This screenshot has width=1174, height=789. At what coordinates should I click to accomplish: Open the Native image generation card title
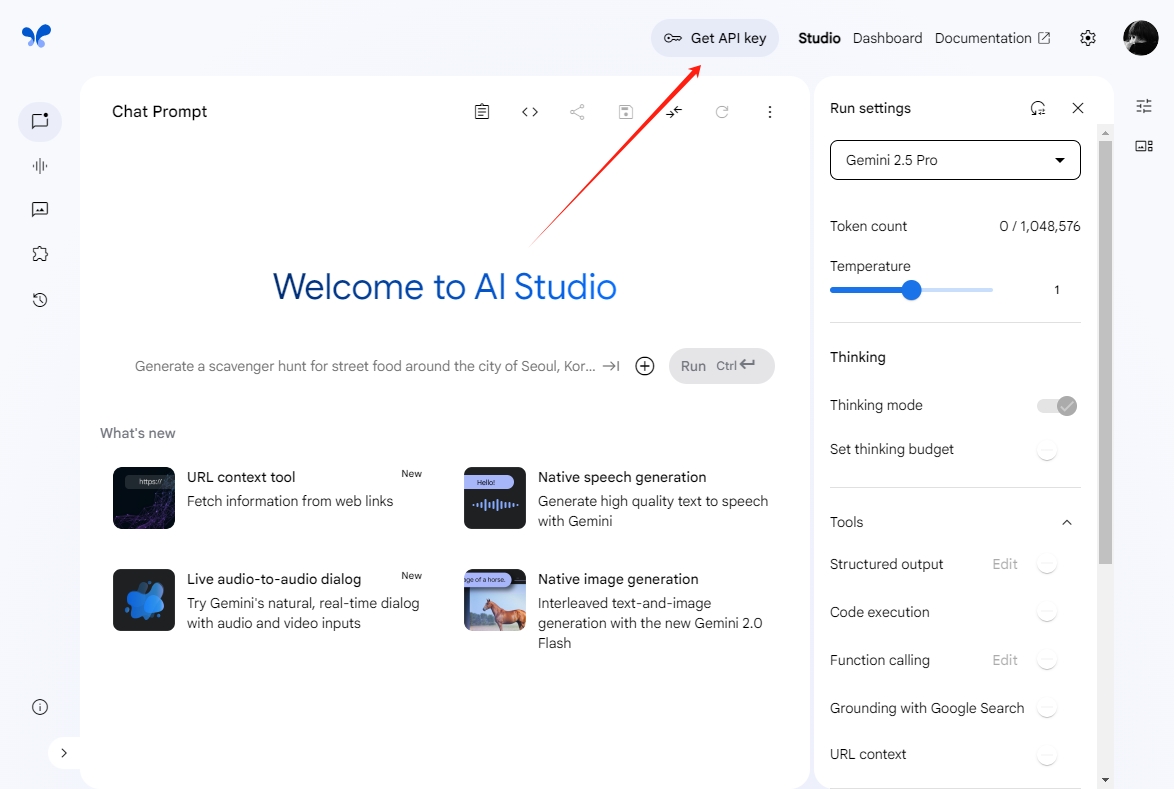(x=618, y=579)
